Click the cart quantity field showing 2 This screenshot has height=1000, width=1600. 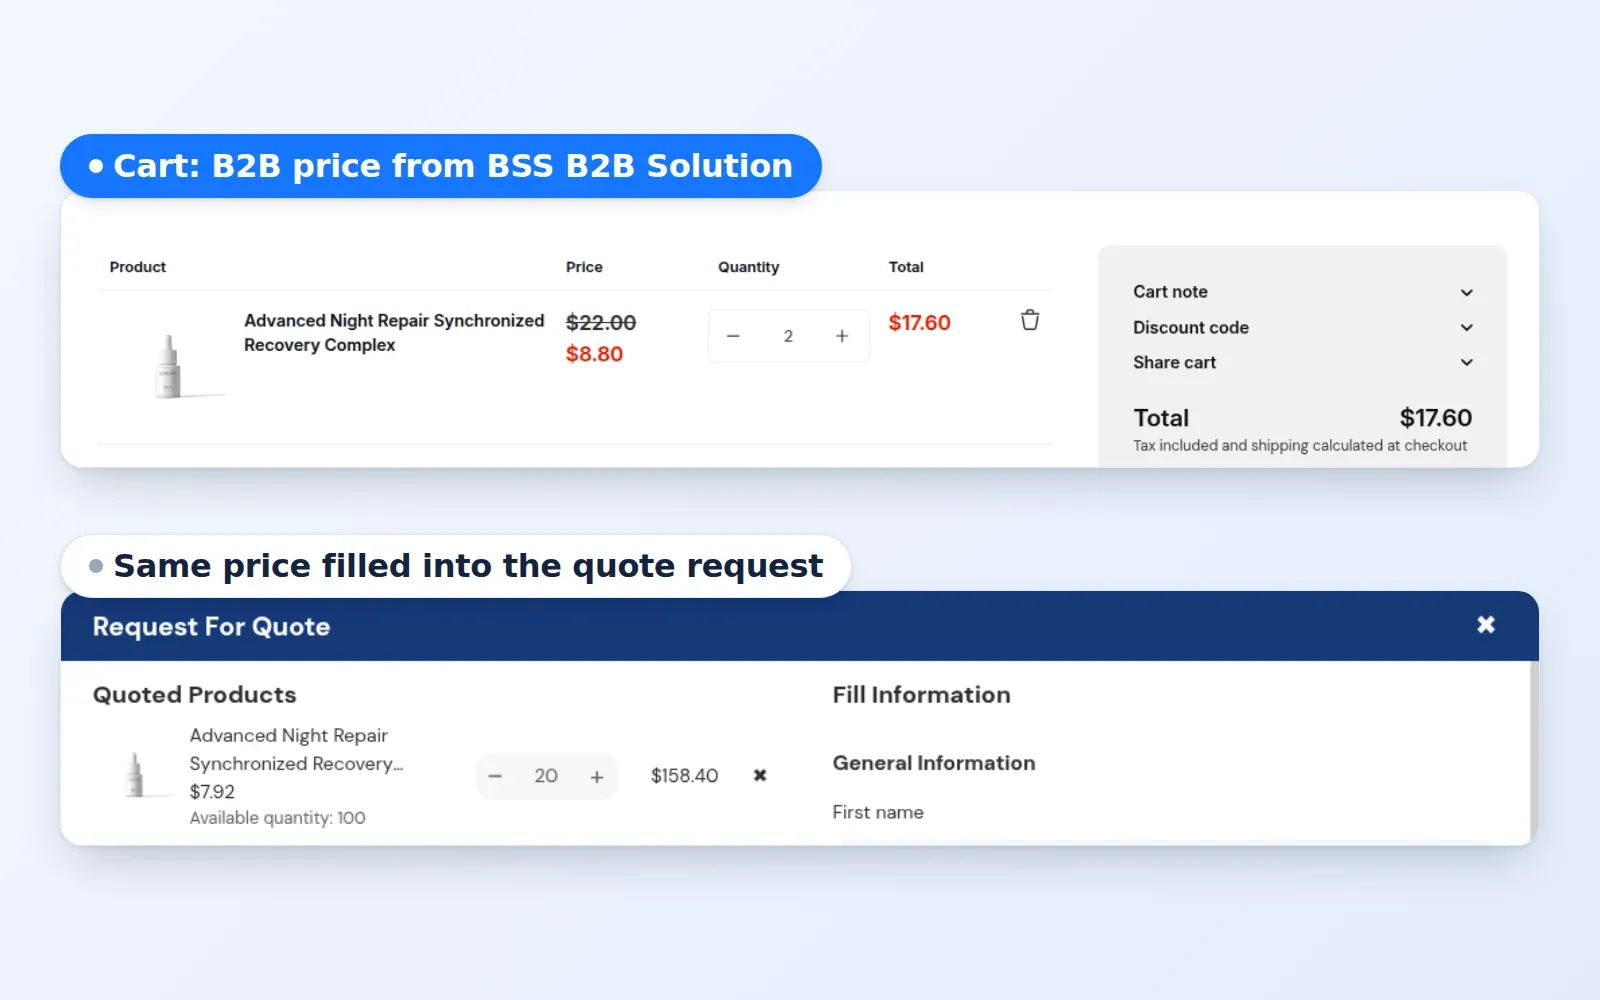click(788, 336)
